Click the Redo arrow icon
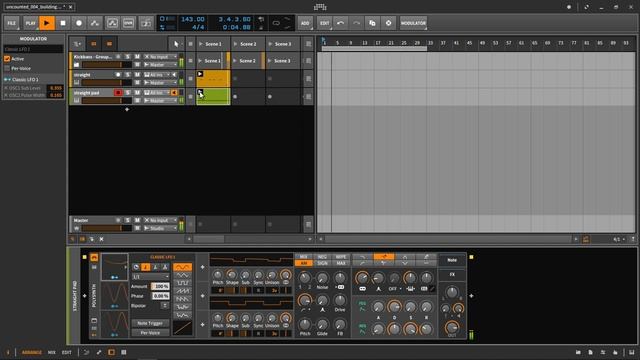Viewport: 640px width, 360px height. click(x=356, y=23)
